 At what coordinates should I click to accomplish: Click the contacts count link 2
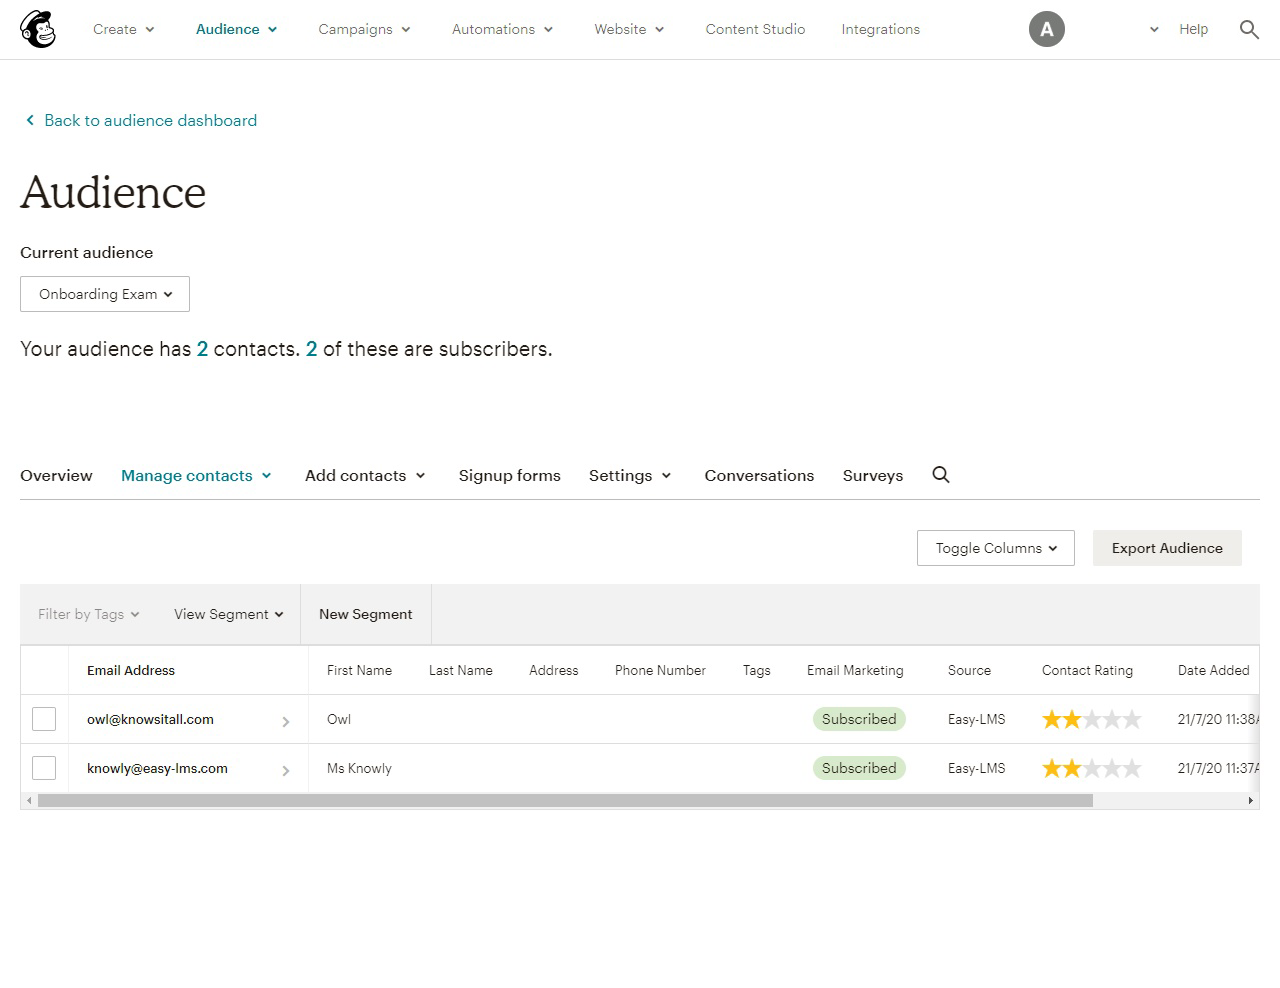coord(202,349)
